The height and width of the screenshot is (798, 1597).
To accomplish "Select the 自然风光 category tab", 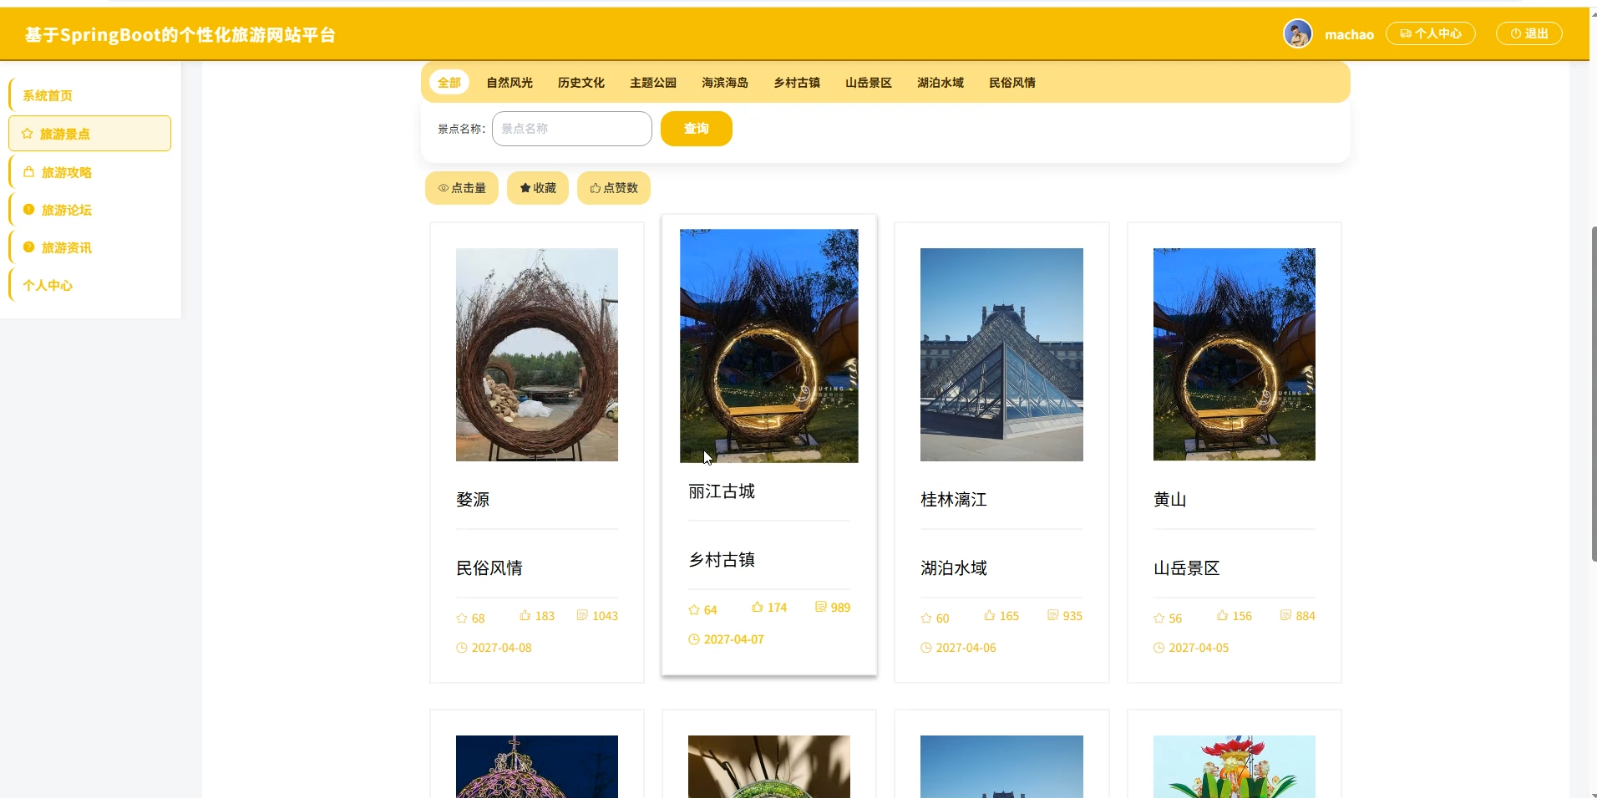I will [510, 83].
